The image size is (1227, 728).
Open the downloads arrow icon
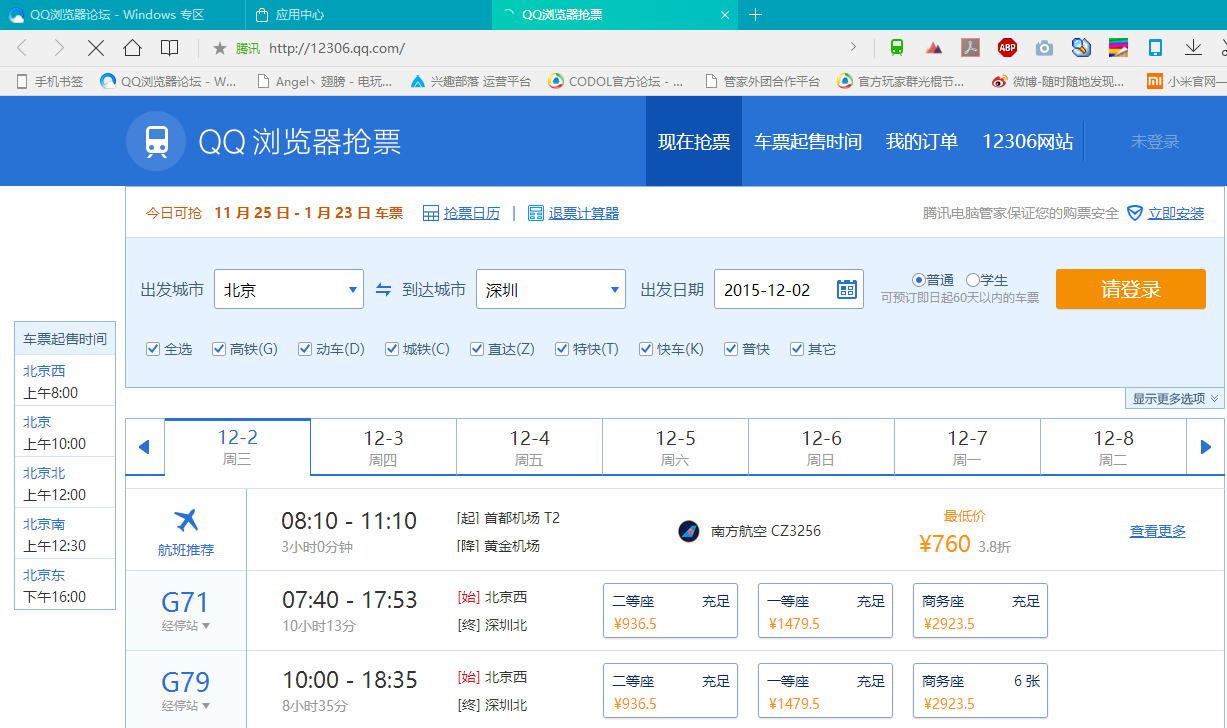tap(1193, 47)
